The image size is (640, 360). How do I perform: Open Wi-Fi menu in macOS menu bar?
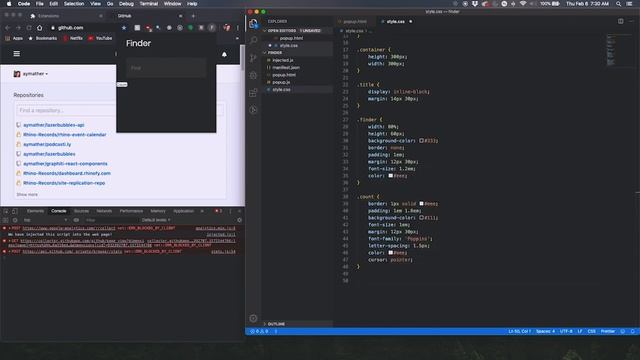[523, 4]
